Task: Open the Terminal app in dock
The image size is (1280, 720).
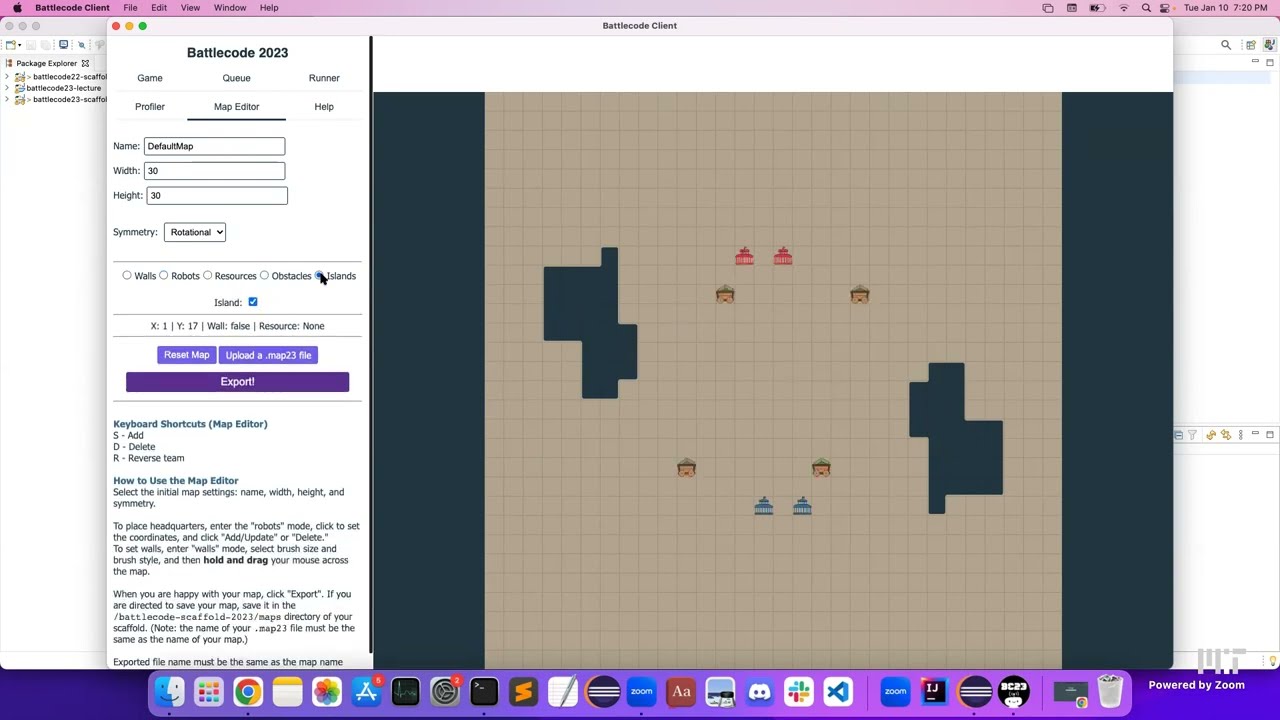Action: 484,692
